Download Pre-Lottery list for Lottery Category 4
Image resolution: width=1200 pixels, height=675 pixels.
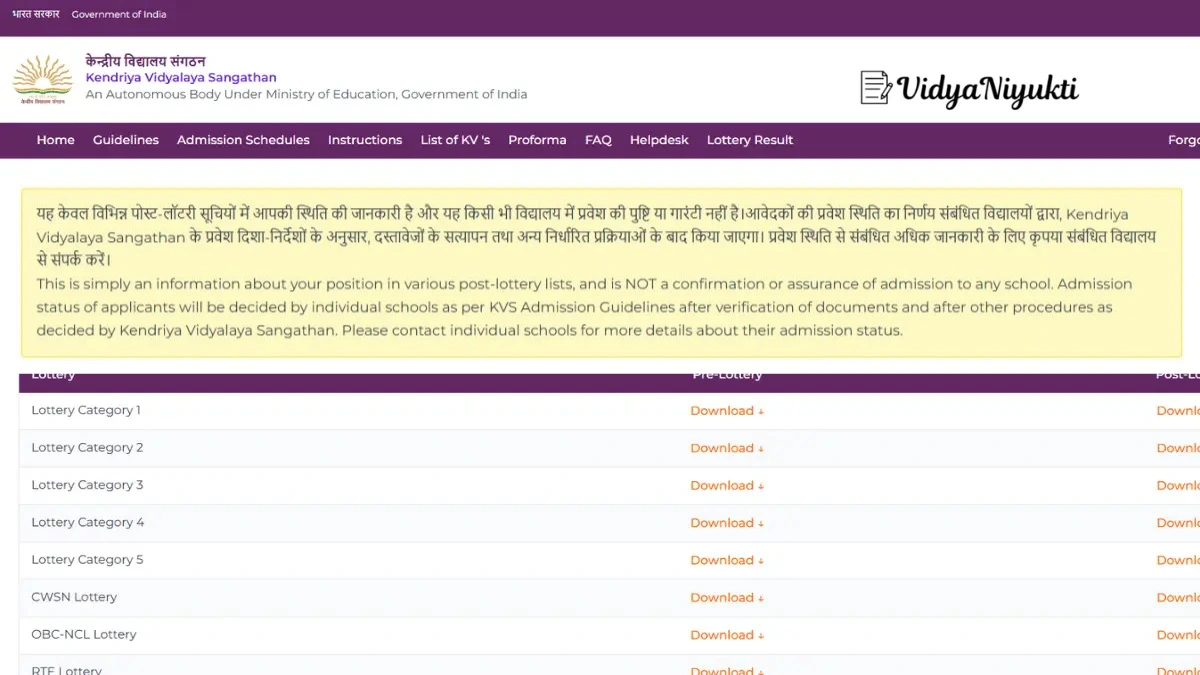coord(726,523)
